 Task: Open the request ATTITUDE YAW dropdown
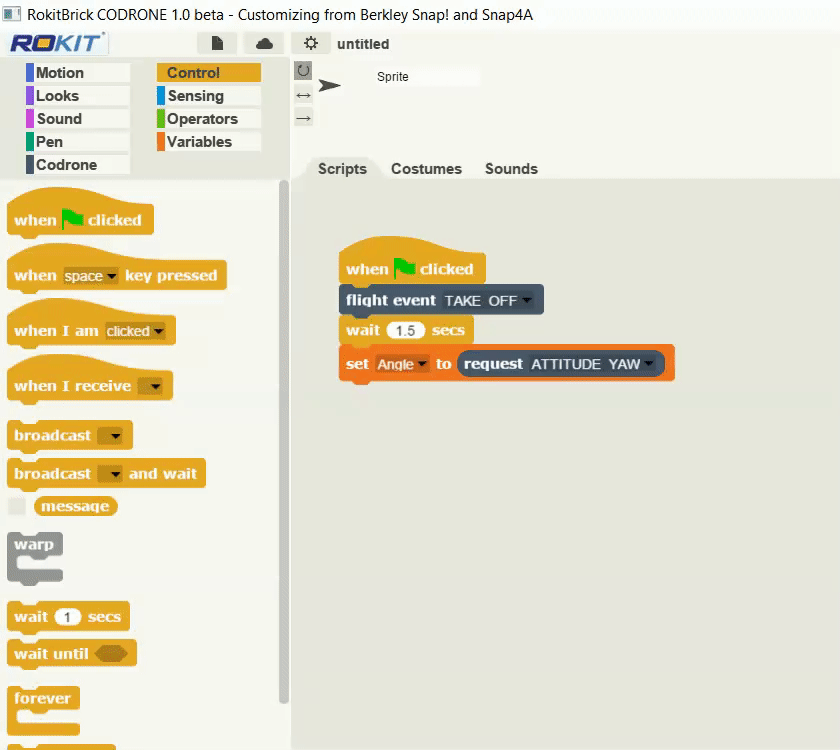pos(593,364)
